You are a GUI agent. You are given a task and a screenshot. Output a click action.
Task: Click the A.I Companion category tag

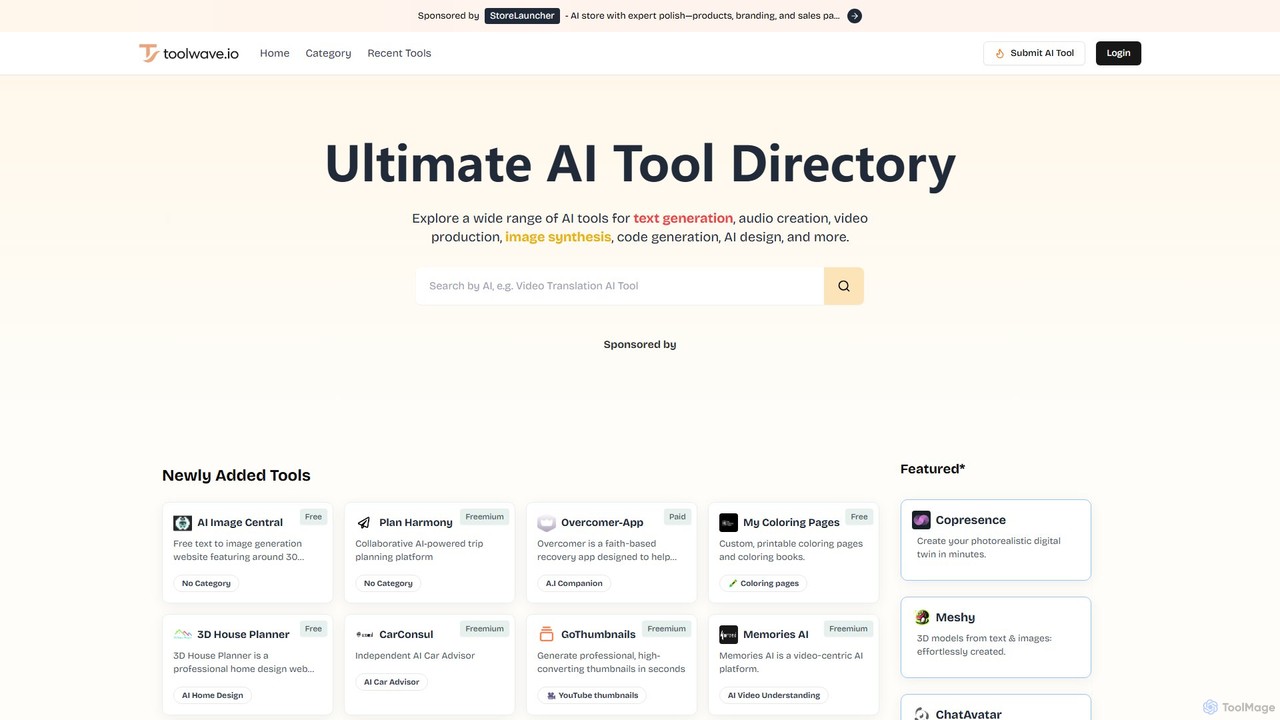tap(574, 583)
